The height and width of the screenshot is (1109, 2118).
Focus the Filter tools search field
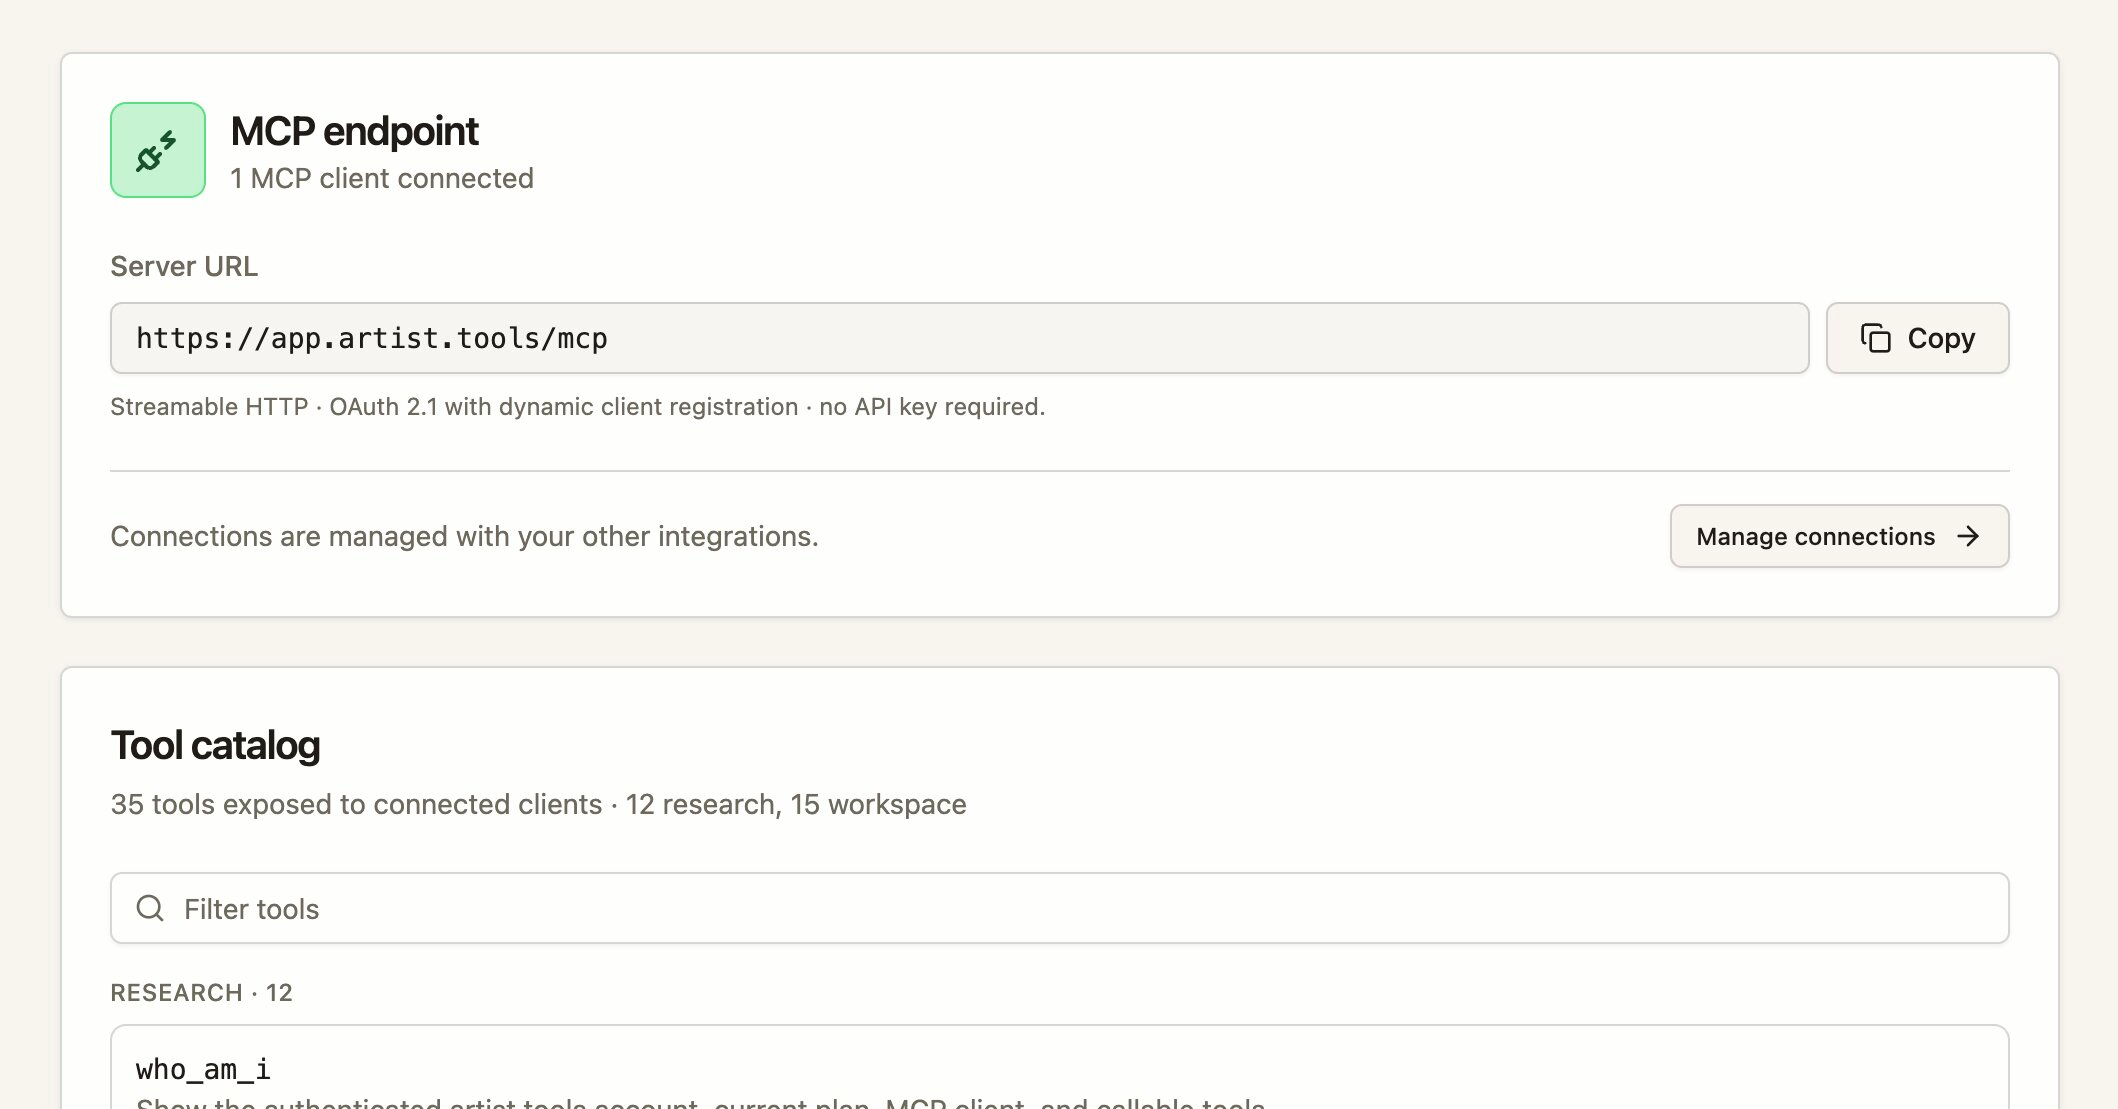point(1059,908)
